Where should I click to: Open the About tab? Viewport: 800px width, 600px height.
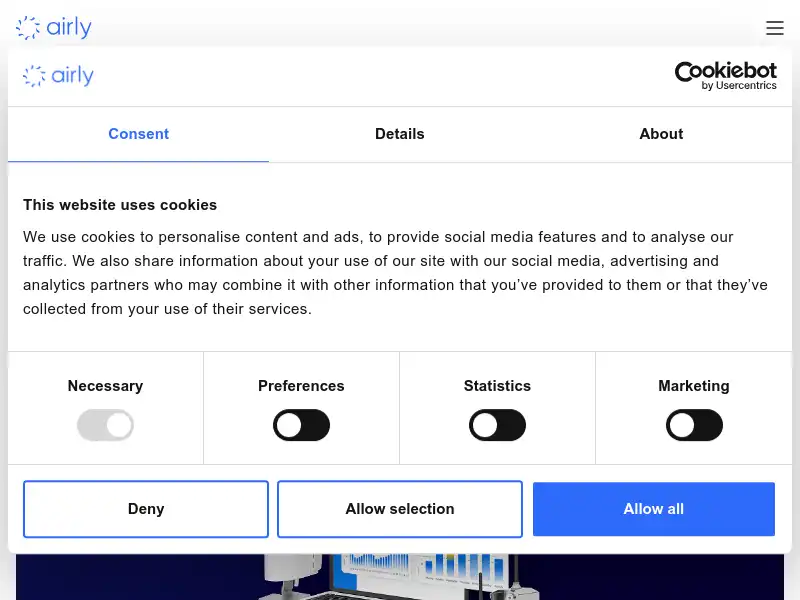tap(661, 134)
